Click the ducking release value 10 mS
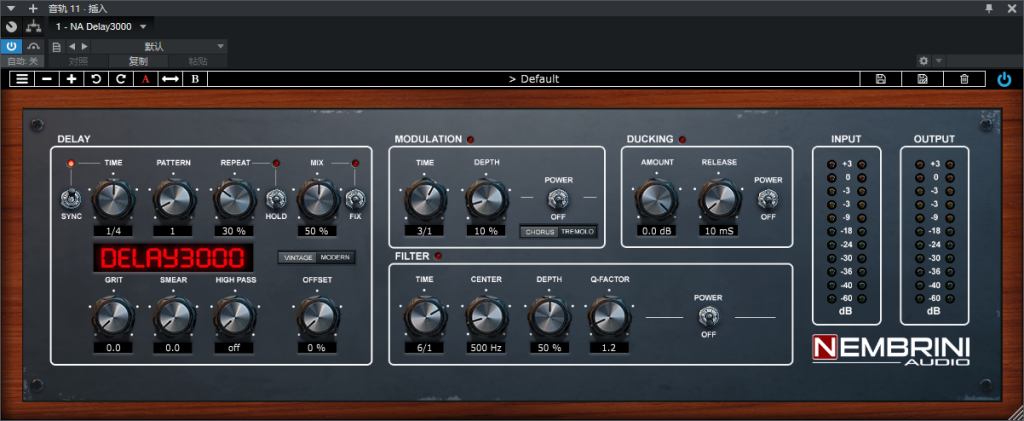 (x=719, y=231)
